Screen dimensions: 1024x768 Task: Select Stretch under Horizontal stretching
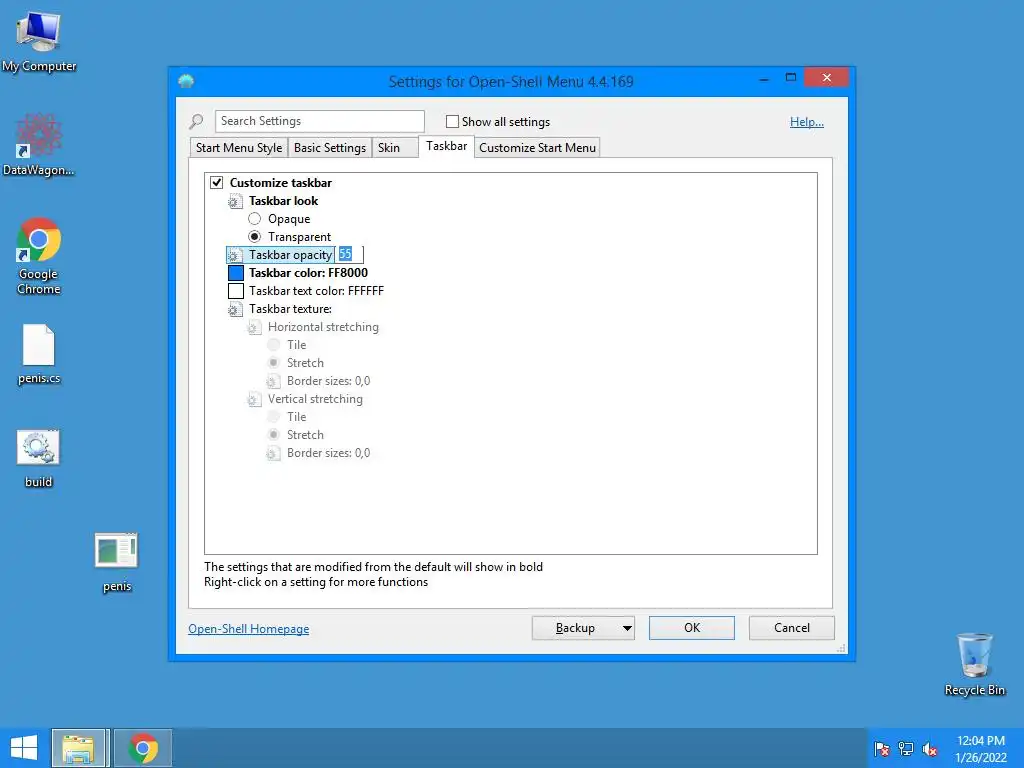tap(274, 362)
